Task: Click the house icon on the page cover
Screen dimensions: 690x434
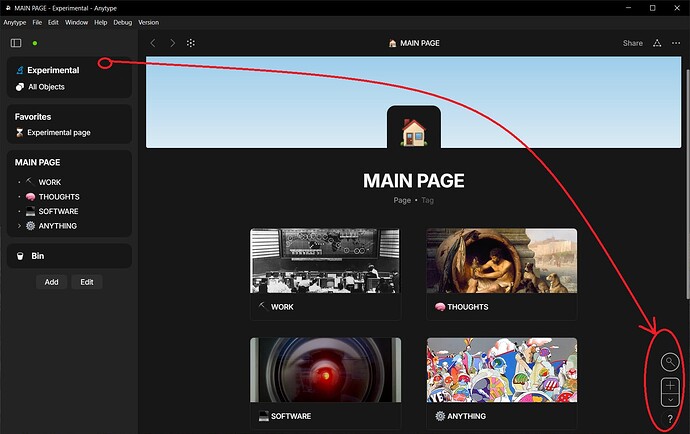Action: (x=414, y=132)
